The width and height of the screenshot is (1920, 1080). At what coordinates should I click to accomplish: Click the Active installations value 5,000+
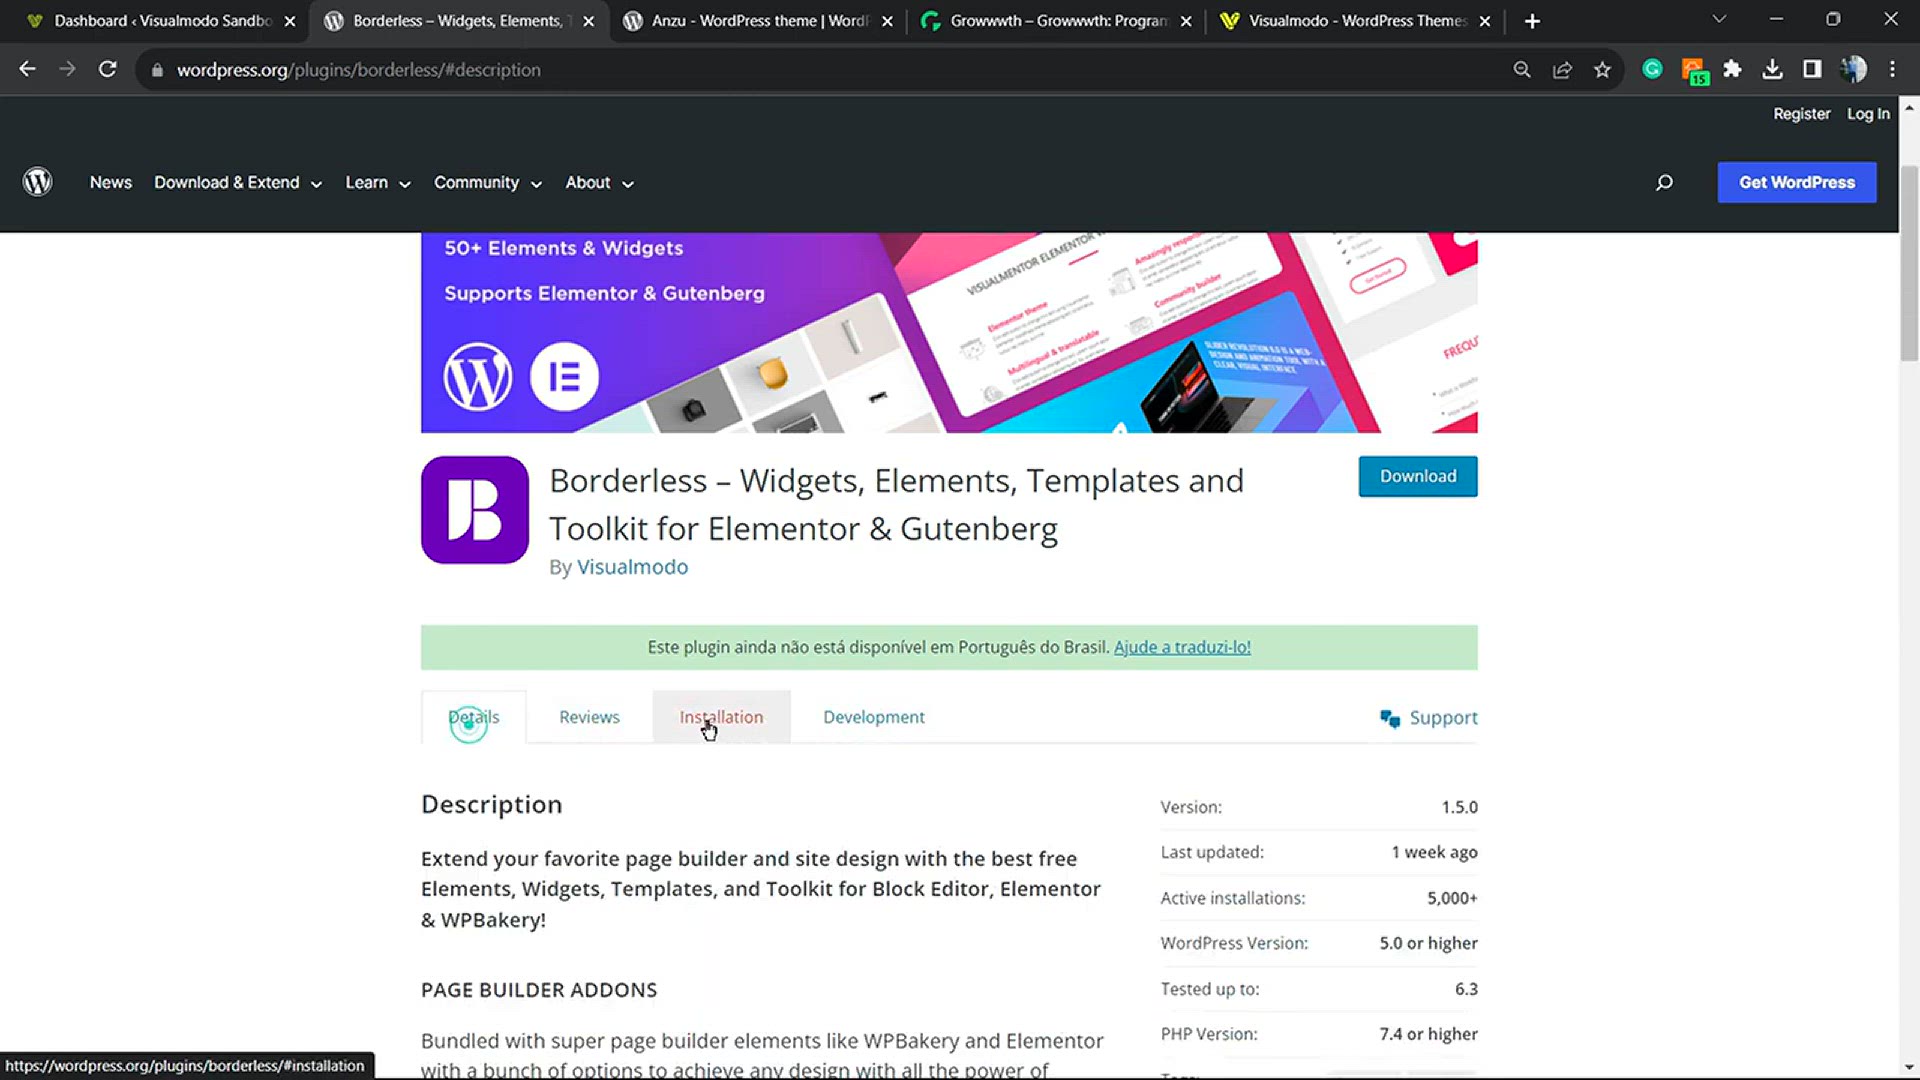pyautogui.click(x=1452, y=898)
